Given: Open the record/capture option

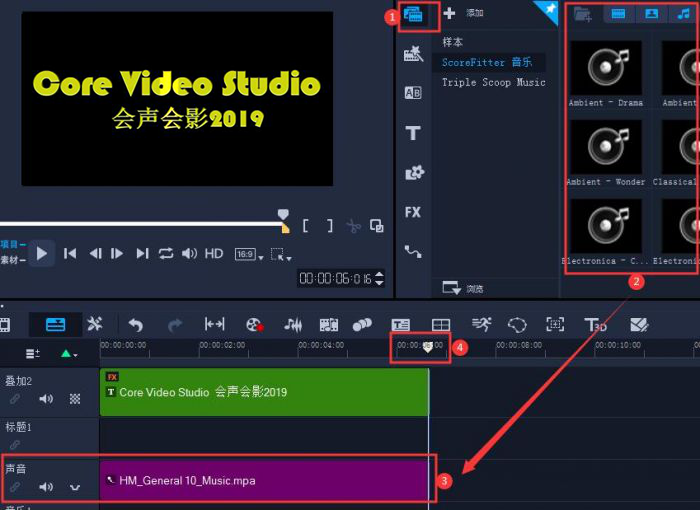Looking at the screenshot, I should [x=254, y=325].
